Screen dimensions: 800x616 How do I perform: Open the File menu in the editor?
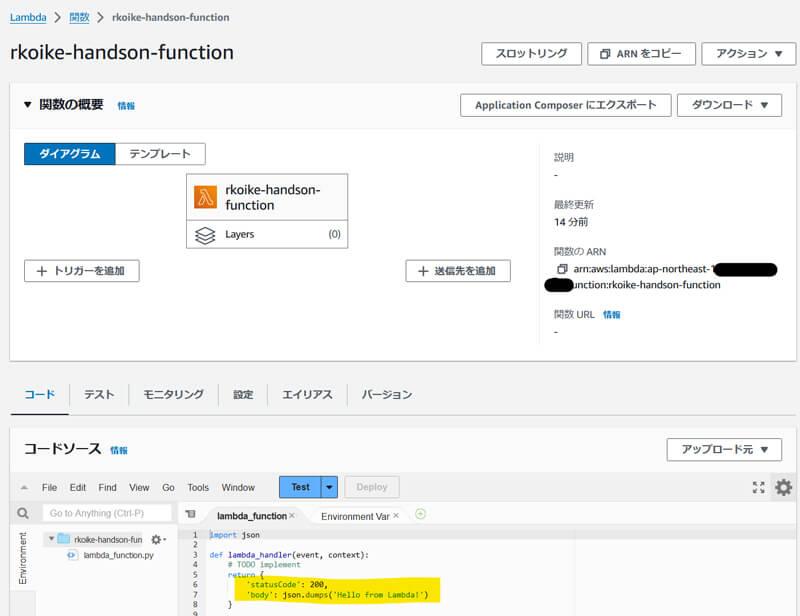(x=49, y=487)
